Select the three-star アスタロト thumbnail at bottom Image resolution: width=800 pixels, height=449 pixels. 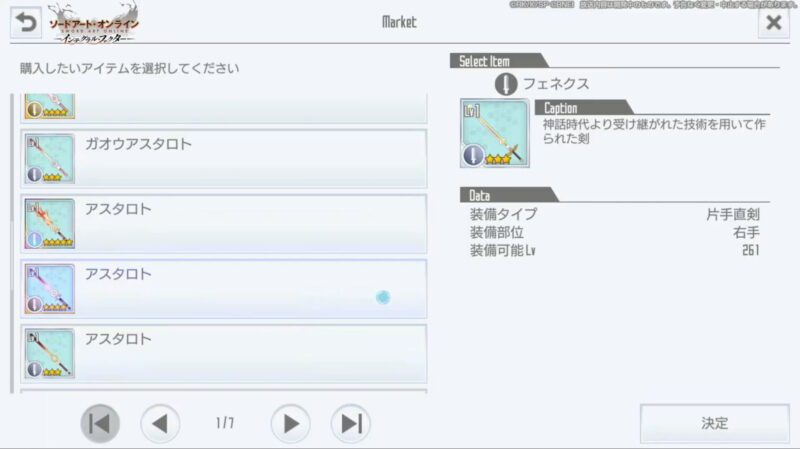coord(49,353)
